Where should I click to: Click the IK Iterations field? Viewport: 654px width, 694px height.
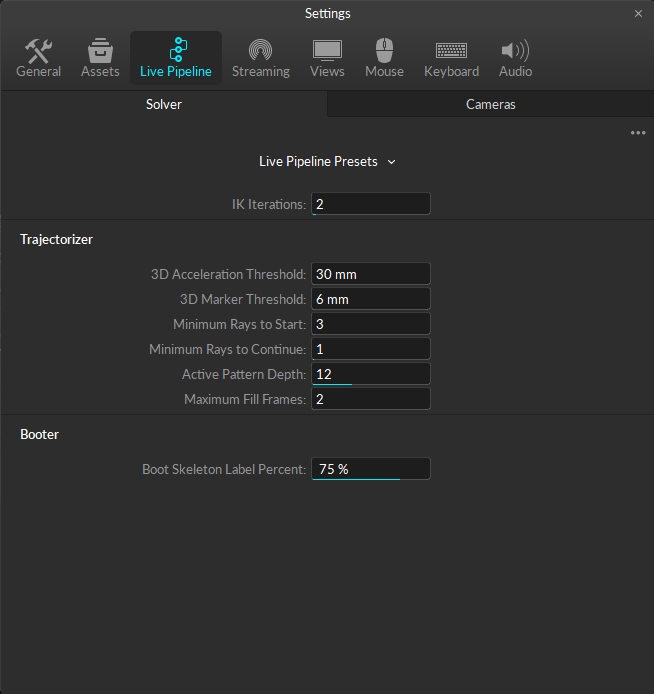pos(370,204)
